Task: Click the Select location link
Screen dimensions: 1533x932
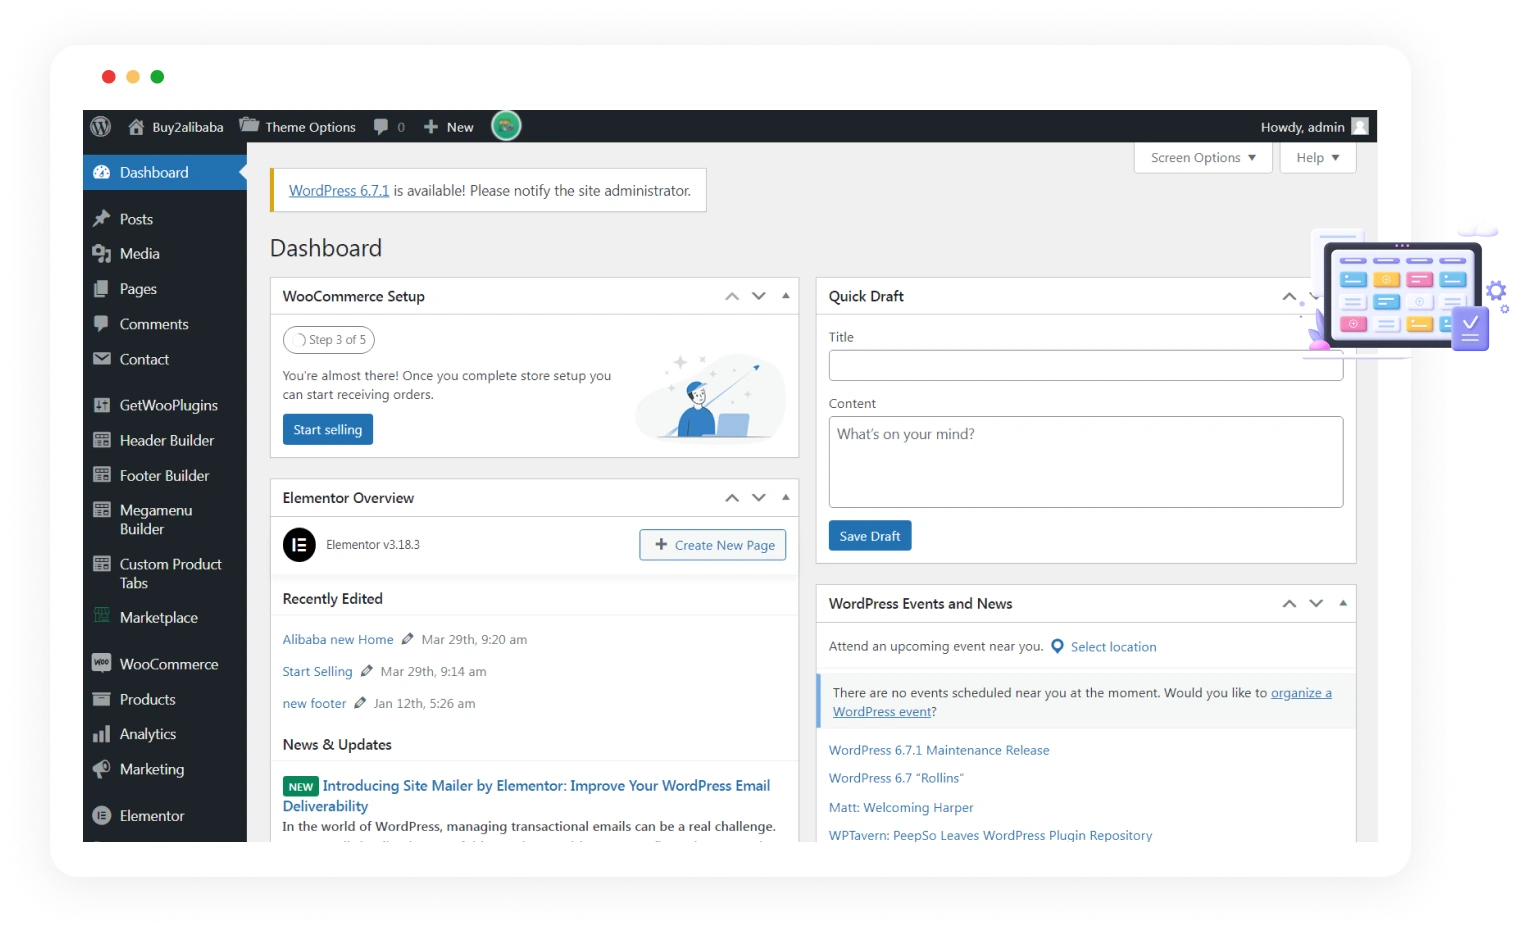Action: click(x=1114, y=647)
